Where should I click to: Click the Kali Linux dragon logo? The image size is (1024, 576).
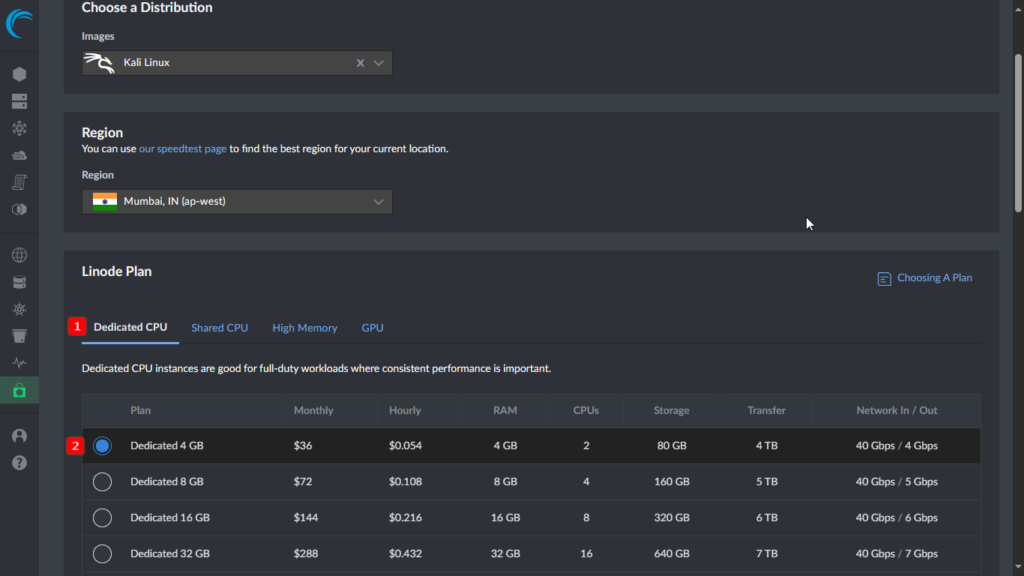[x=99, y=63]
